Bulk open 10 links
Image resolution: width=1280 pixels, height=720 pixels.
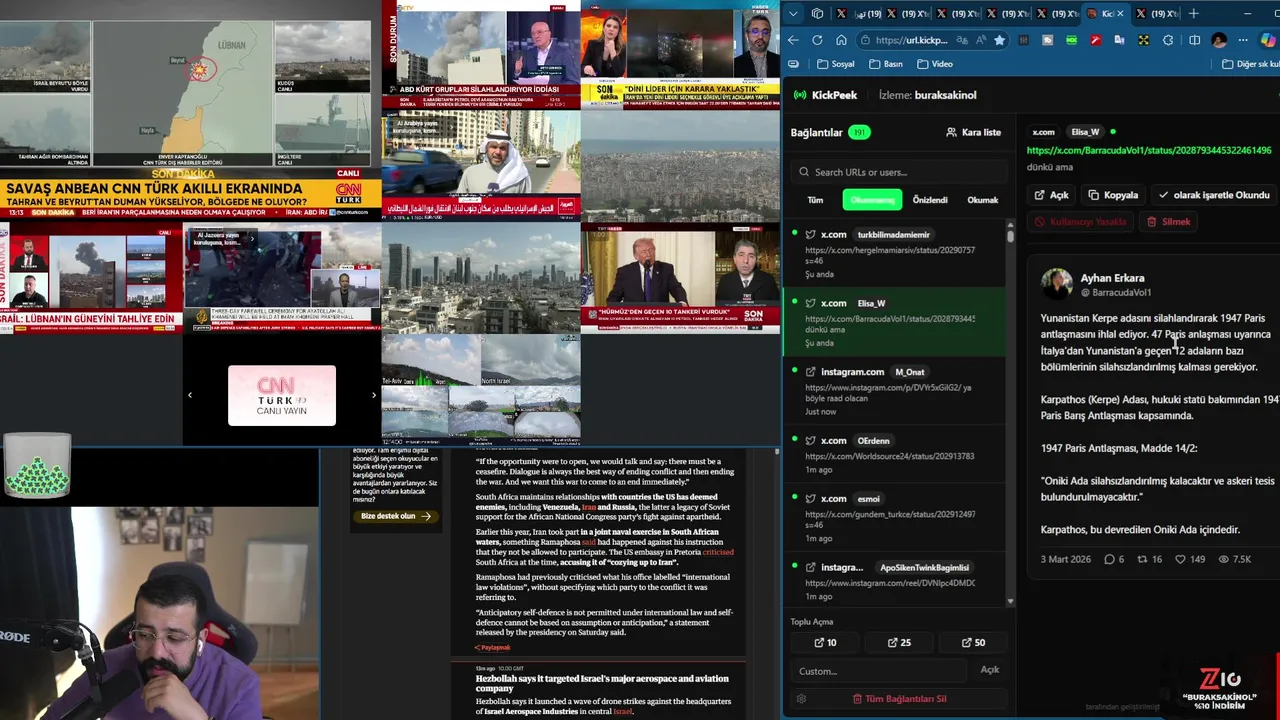coord(825,643)
